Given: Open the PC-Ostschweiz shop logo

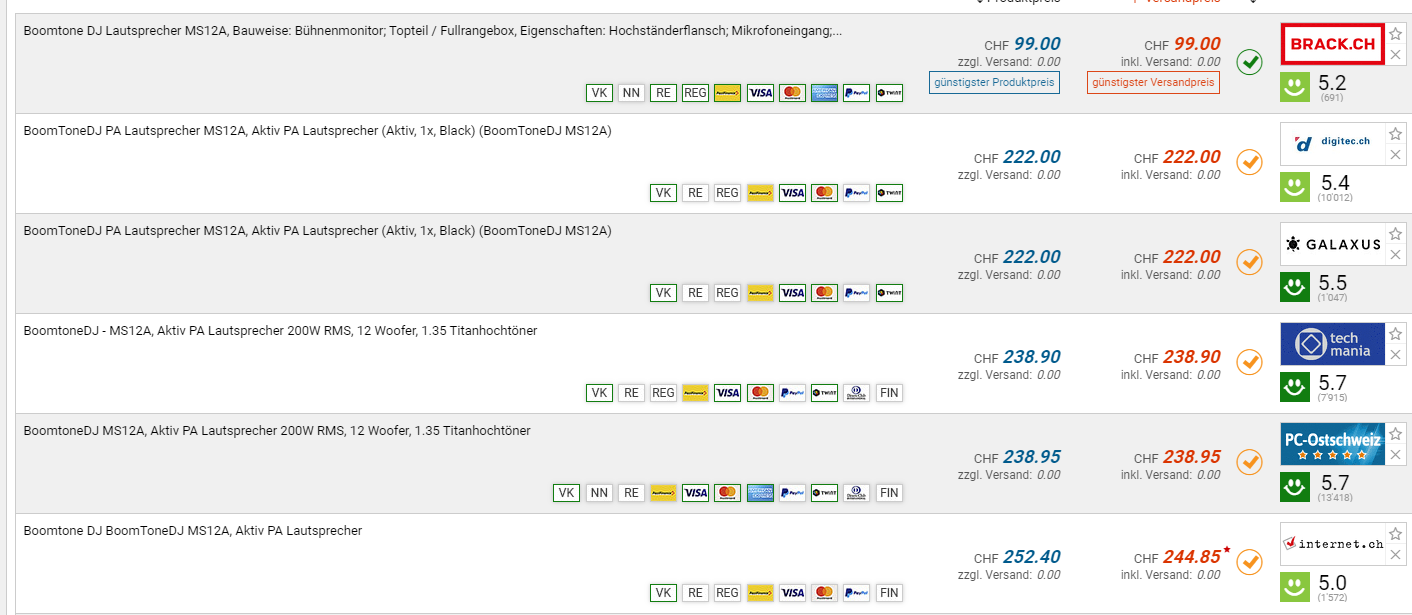Looking at the screenshot, I should tap(1332, 444).
